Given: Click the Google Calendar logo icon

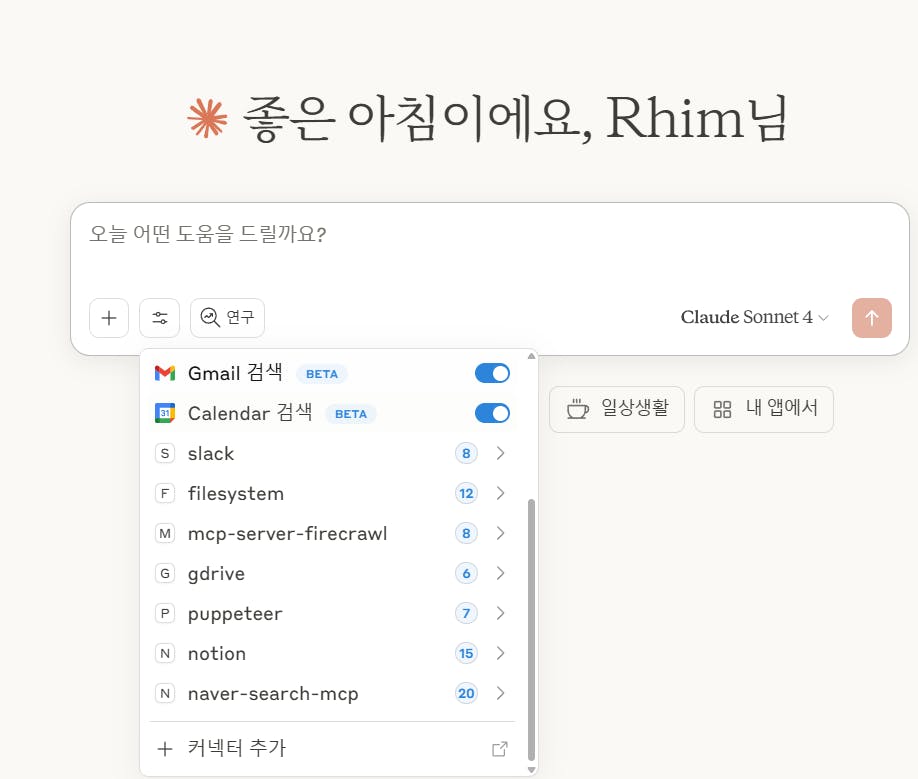Looking at the screenshot, I should point(165,413).
